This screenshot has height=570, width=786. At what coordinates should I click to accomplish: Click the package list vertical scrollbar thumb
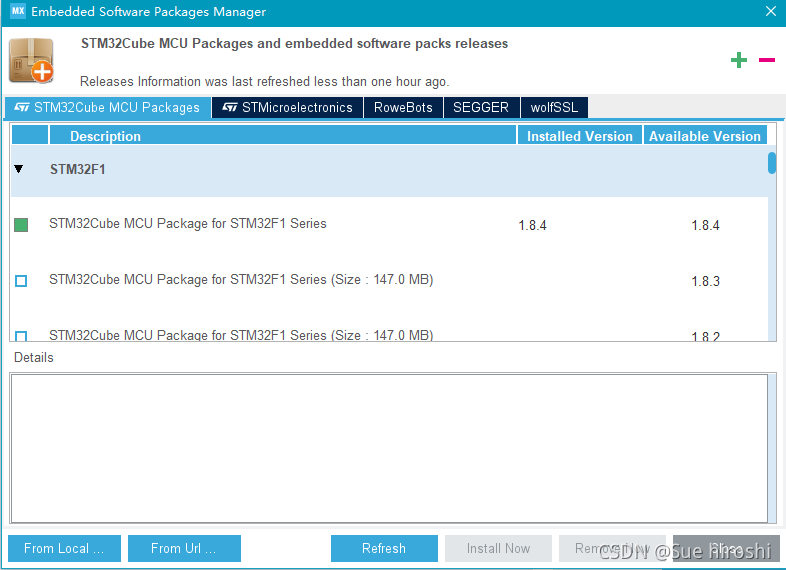coord(772,163)
